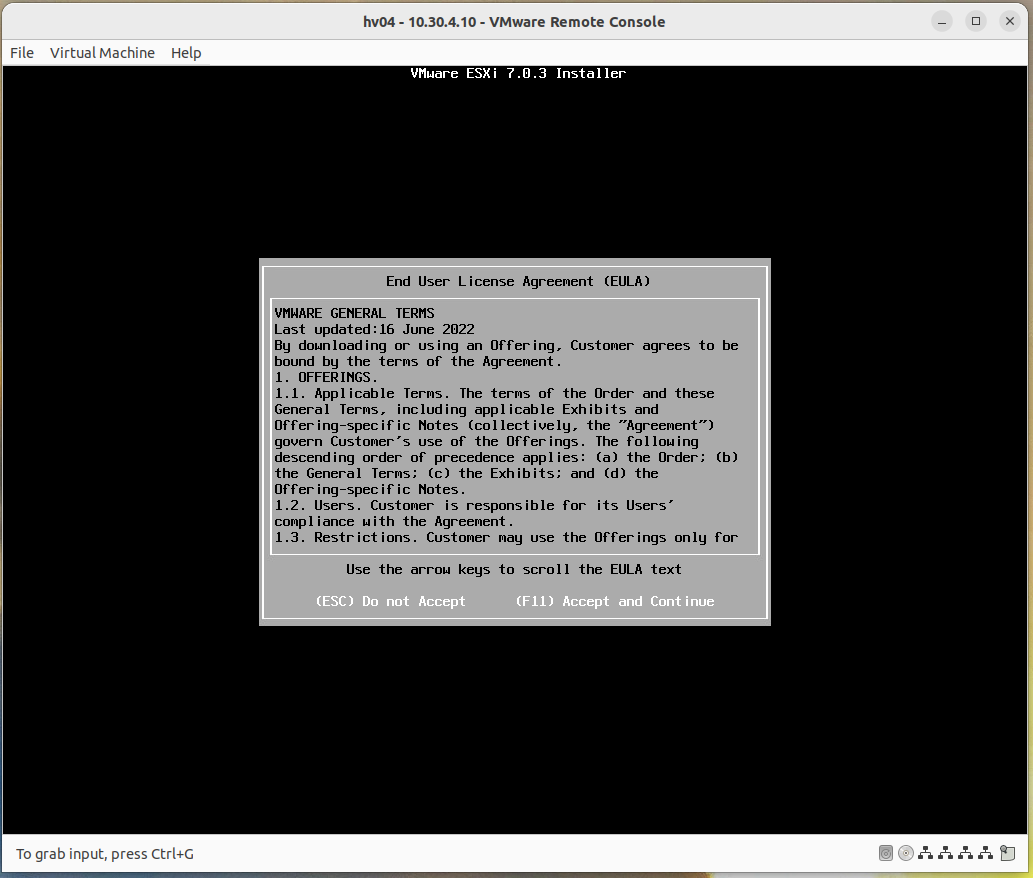The image size is (1033, 878).
Task: Click the pinned note icon in status bar
Action: (x=1007, y=853)
